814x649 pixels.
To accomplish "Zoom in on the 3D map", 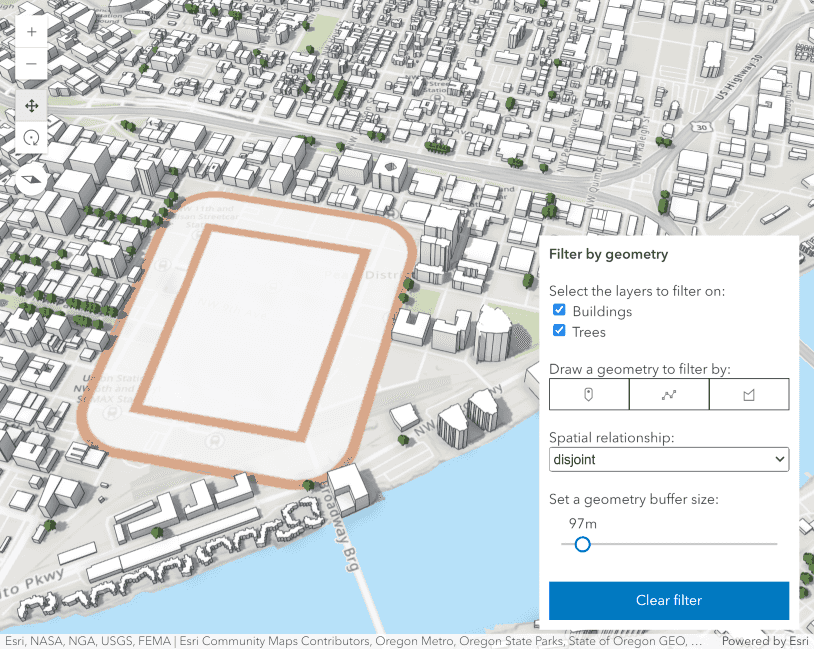I will point(32,32).
